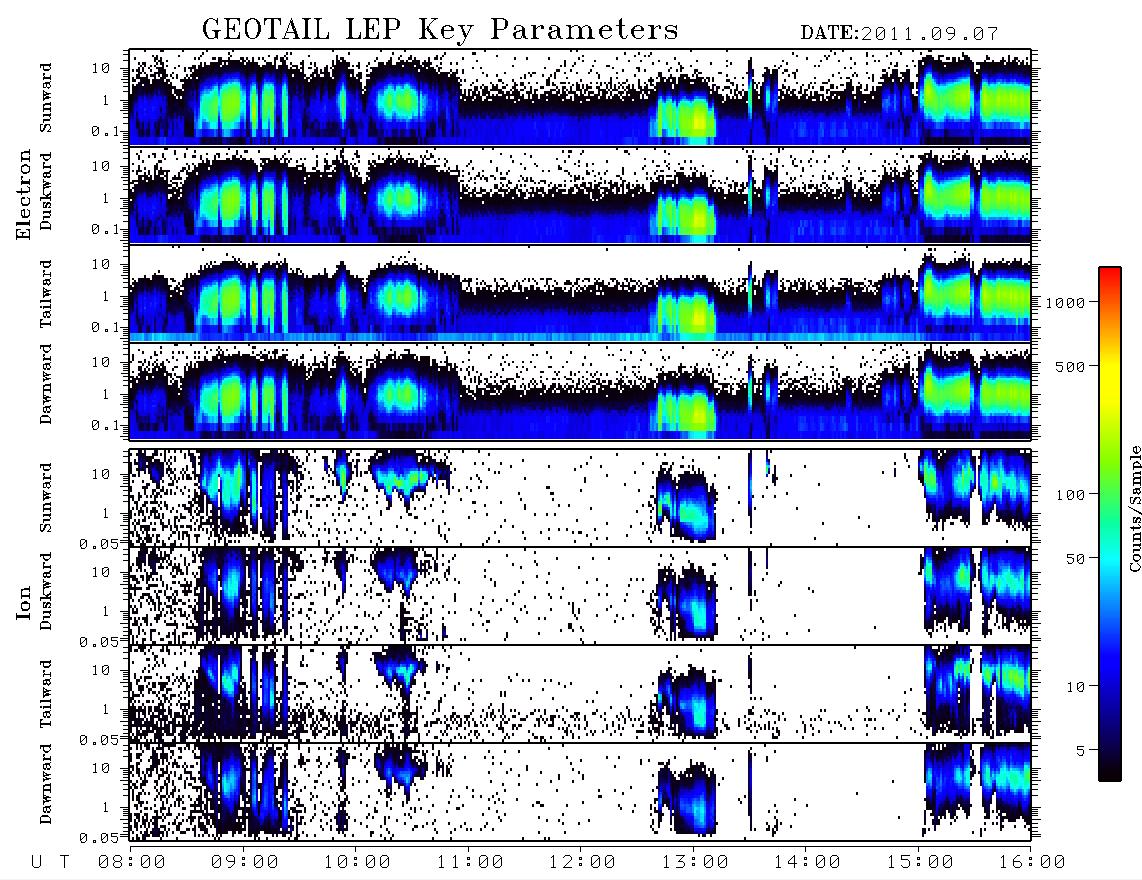Image resolution: width=1142 pixels, height=880 pixels.
Task: Select the Electron "Dawnward" panel label
Action: click(46, 384)
